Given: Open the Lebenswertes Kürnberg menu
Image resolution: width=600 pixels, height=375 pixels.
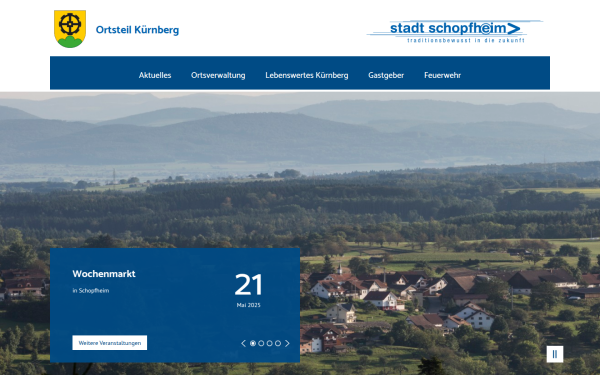Looking at the screenshot, I should point(307,75).
